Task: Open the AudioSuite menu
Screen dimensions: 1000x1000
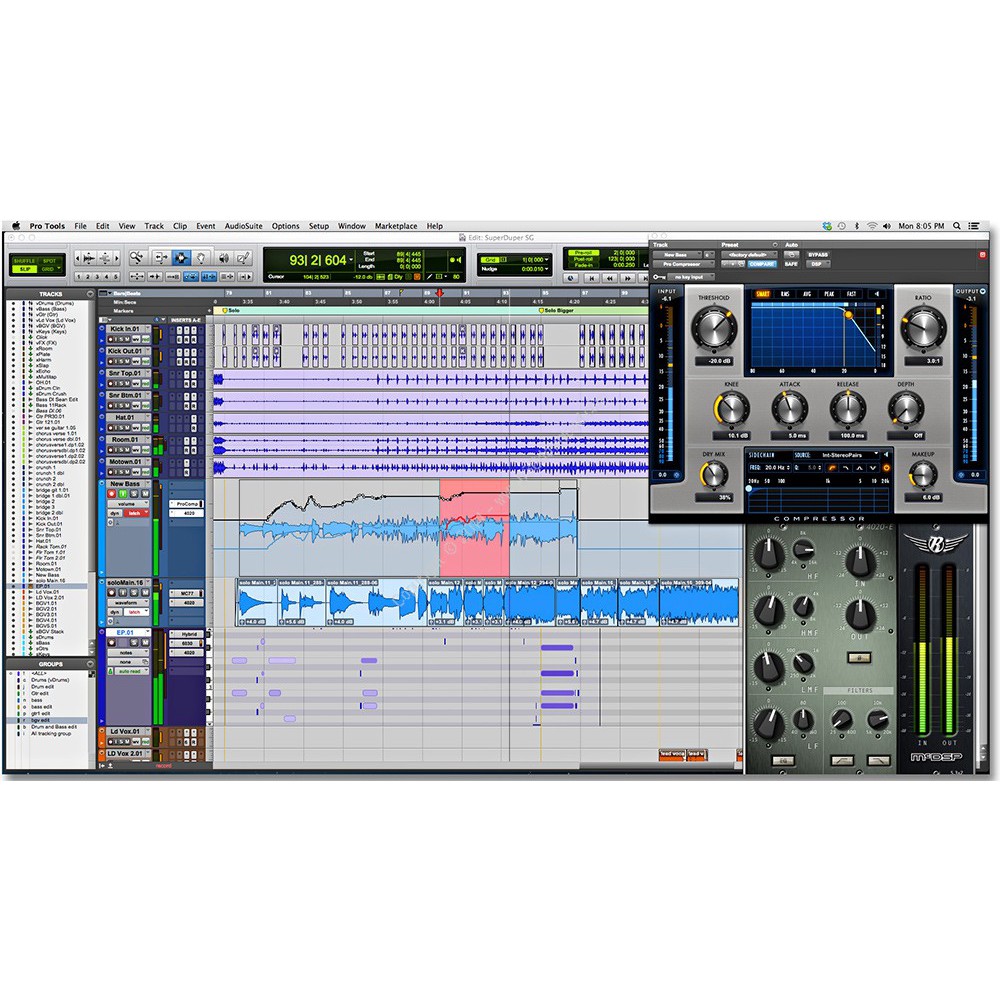Action: pos(241,226)
